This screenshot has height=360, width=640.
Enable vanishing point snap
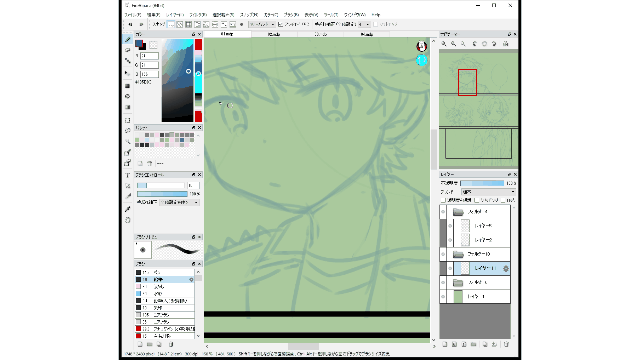(198, 24)
